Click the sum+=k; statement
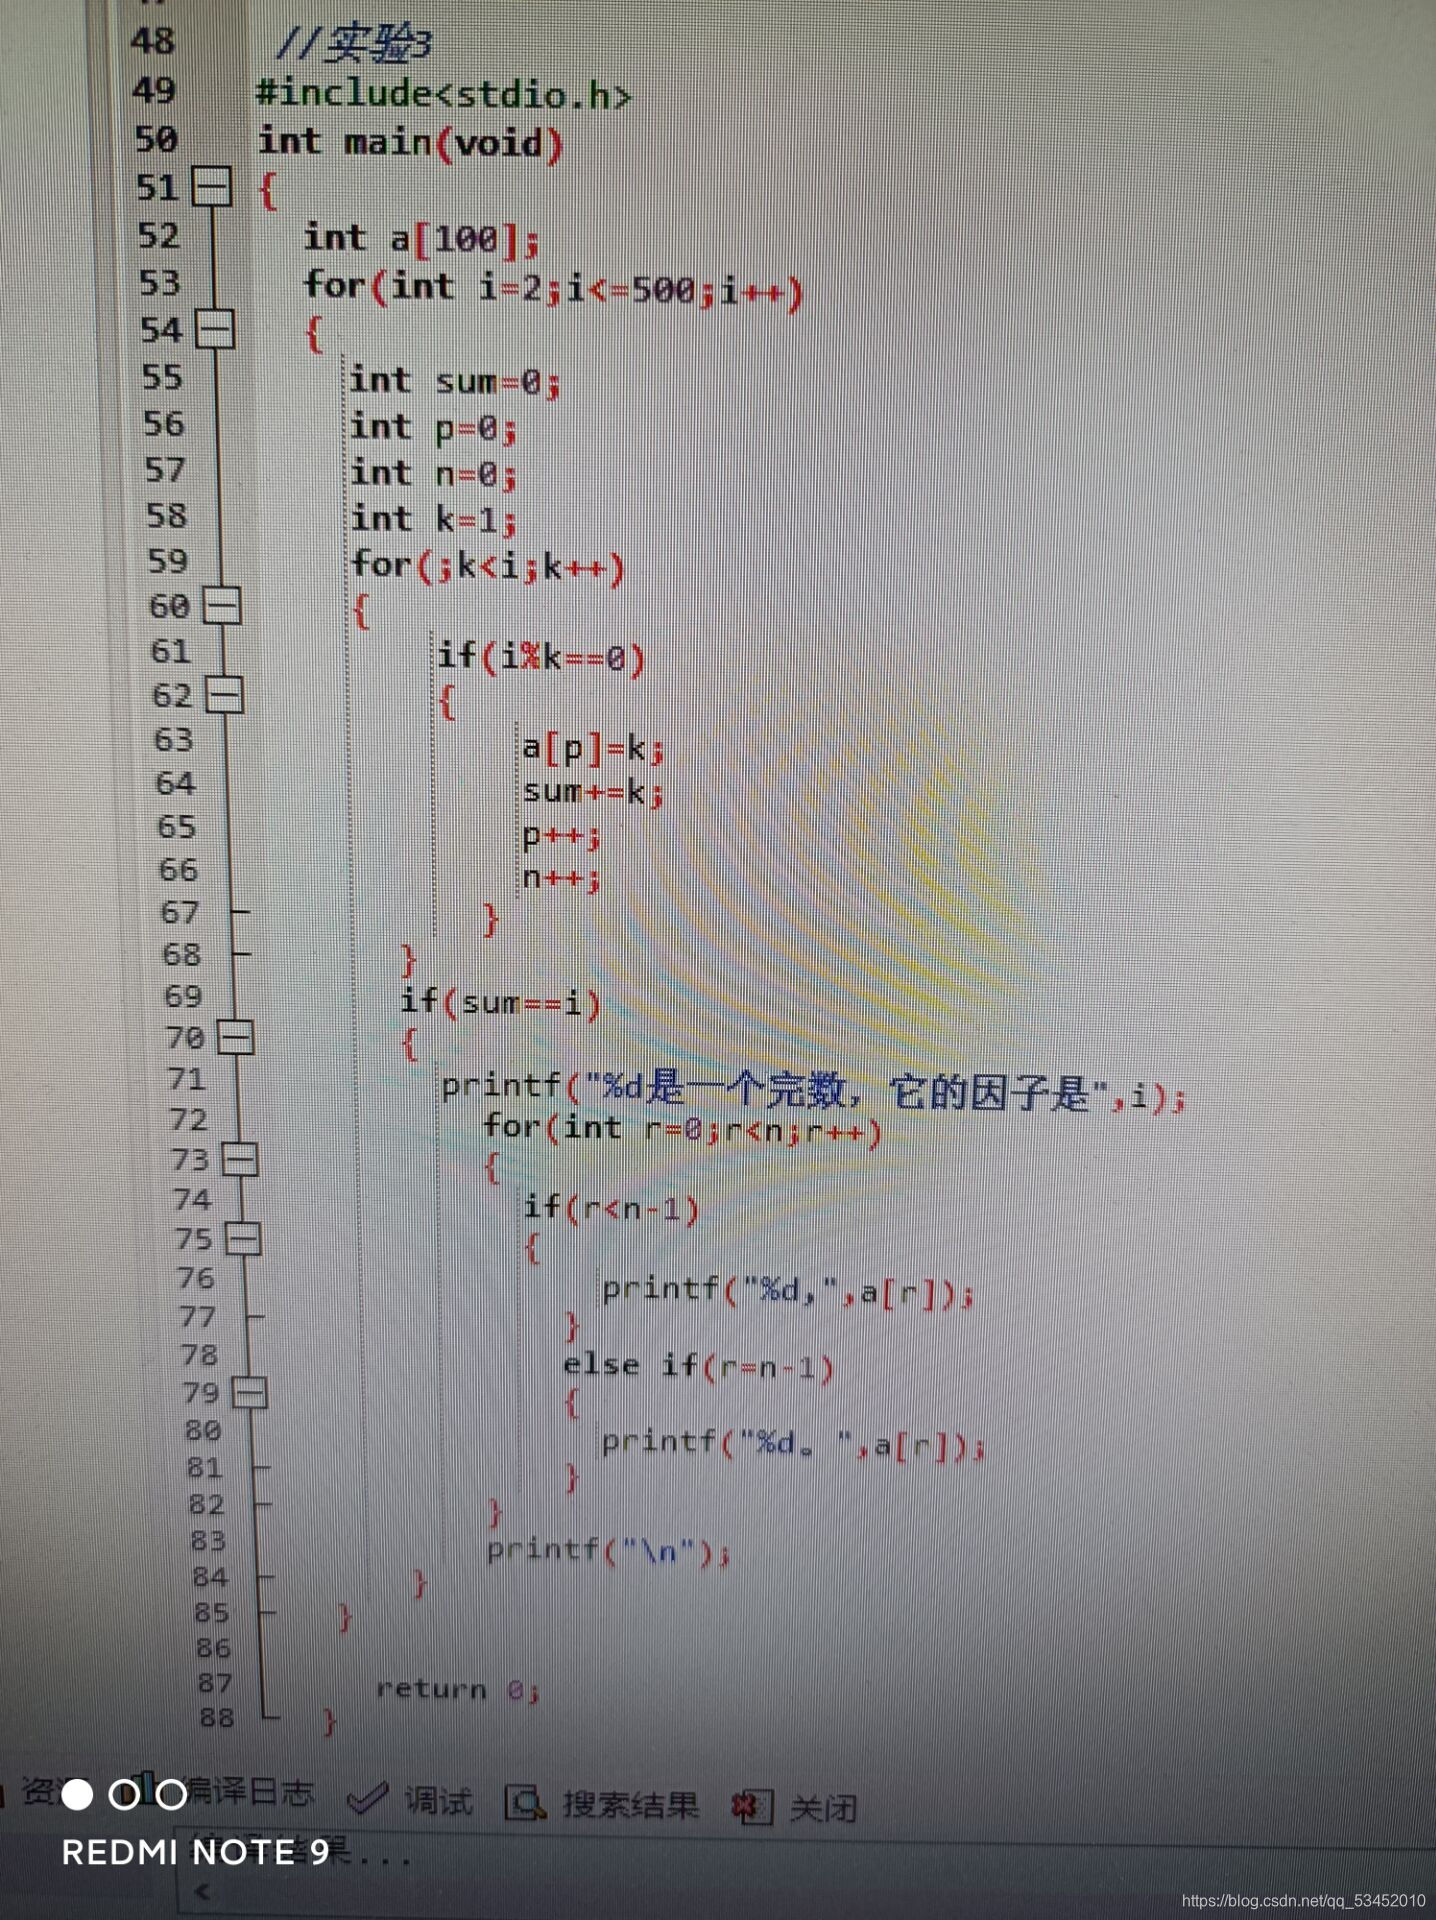Viewport: 1436px width, 1920px height. [593, 791]
